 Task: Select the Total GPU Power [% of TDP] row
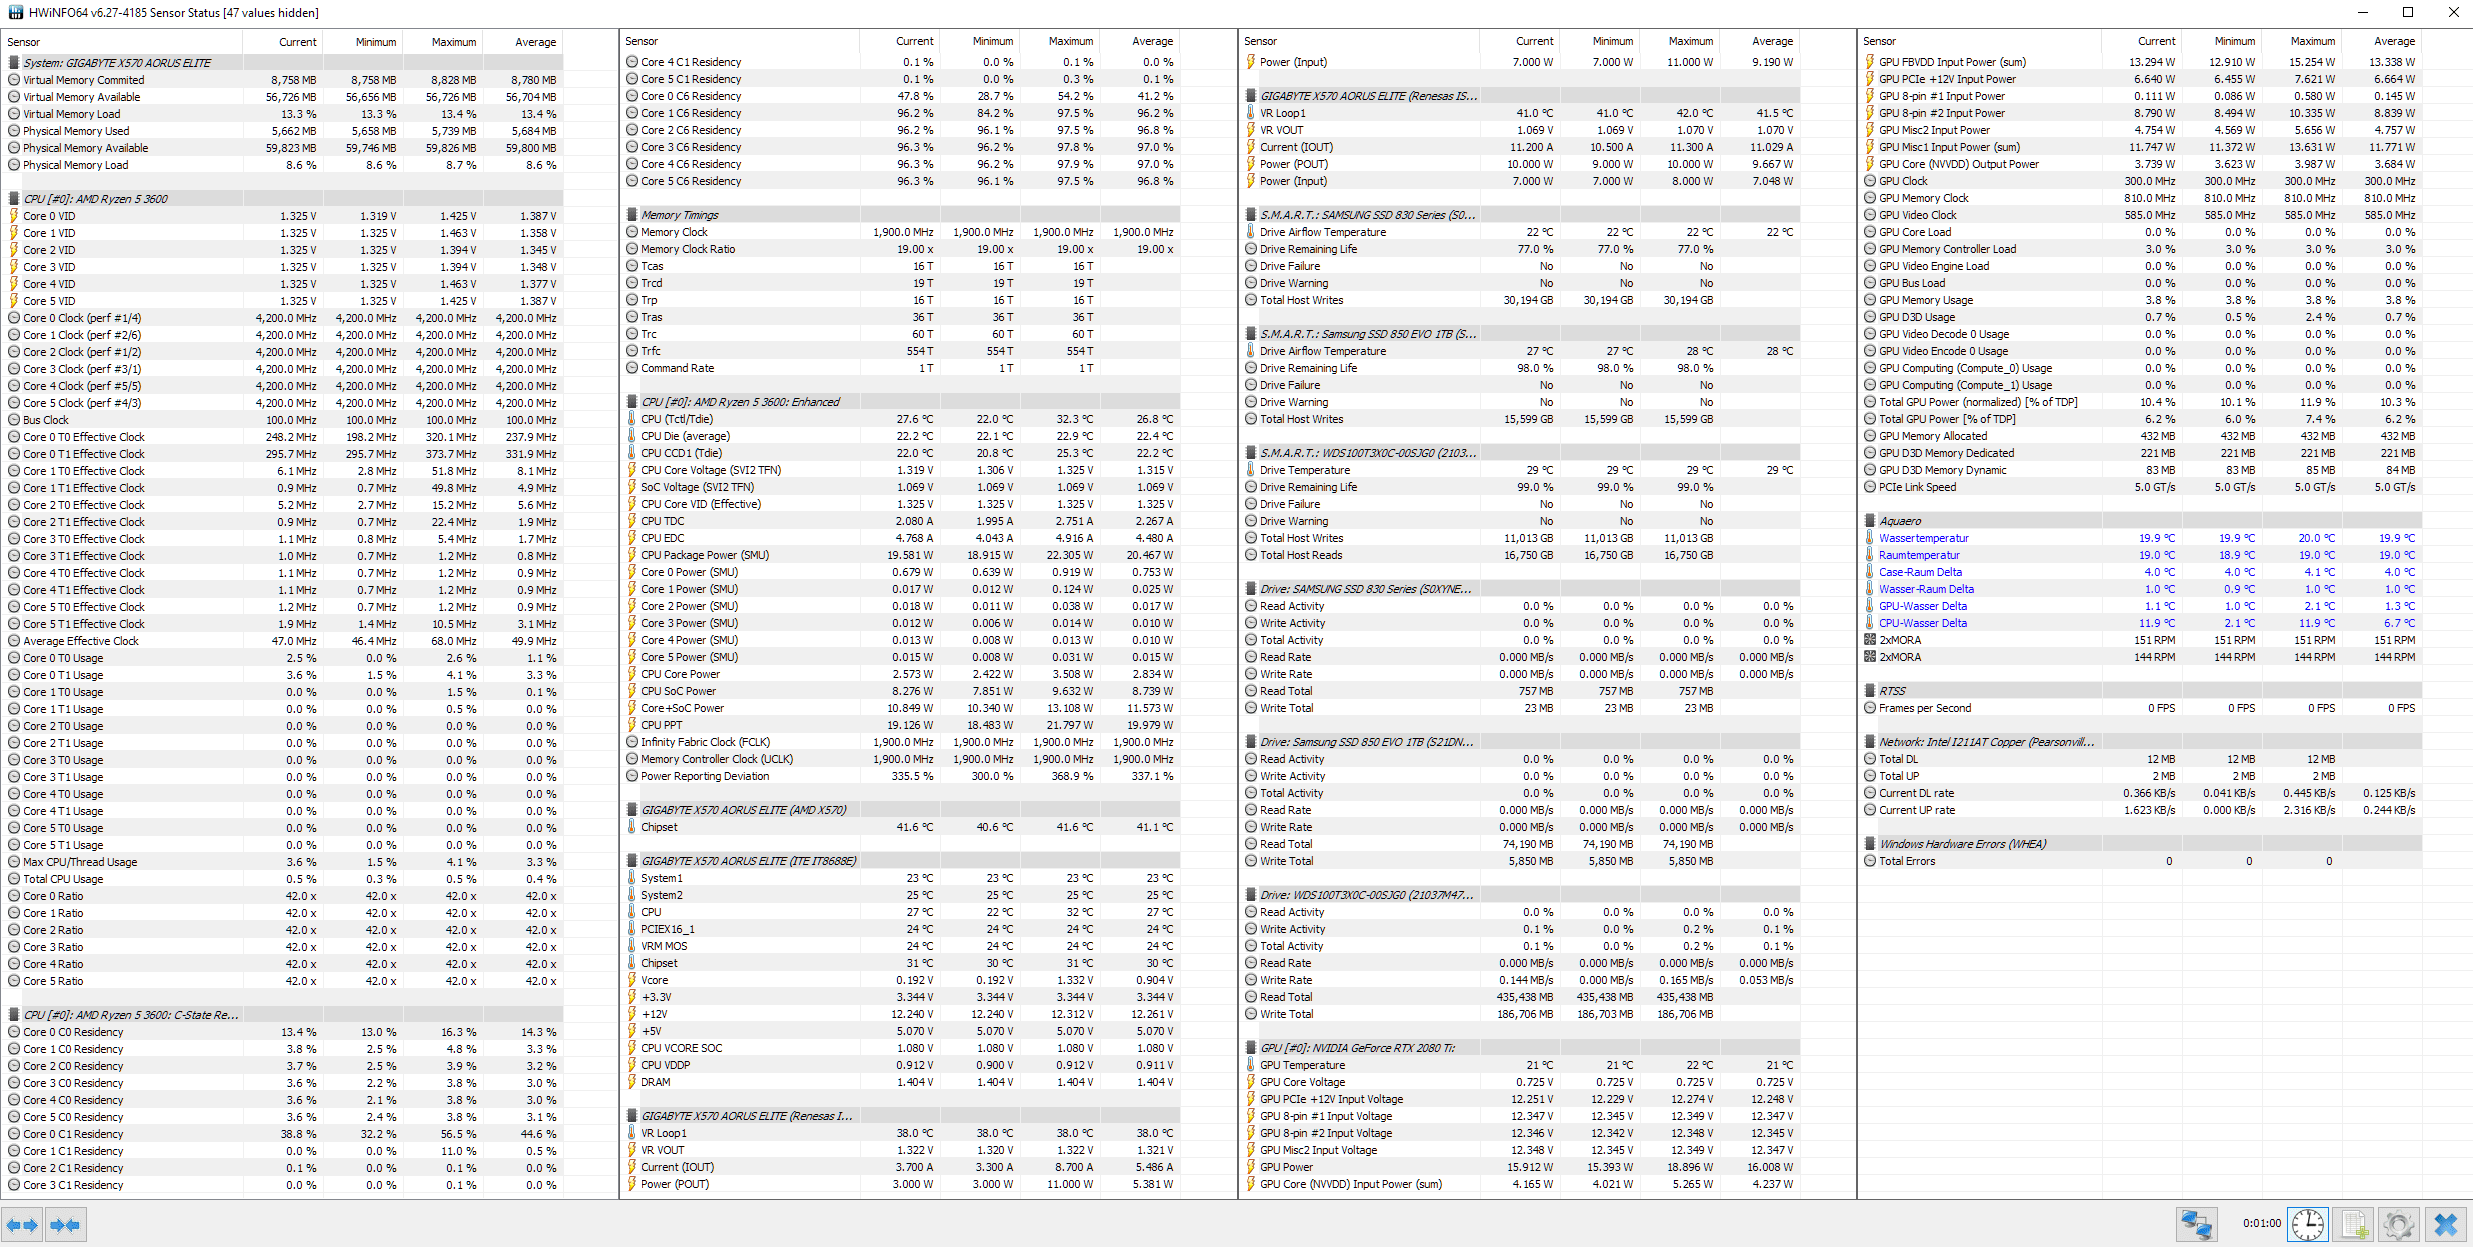pyautogui.click(x=2140, y=419)
